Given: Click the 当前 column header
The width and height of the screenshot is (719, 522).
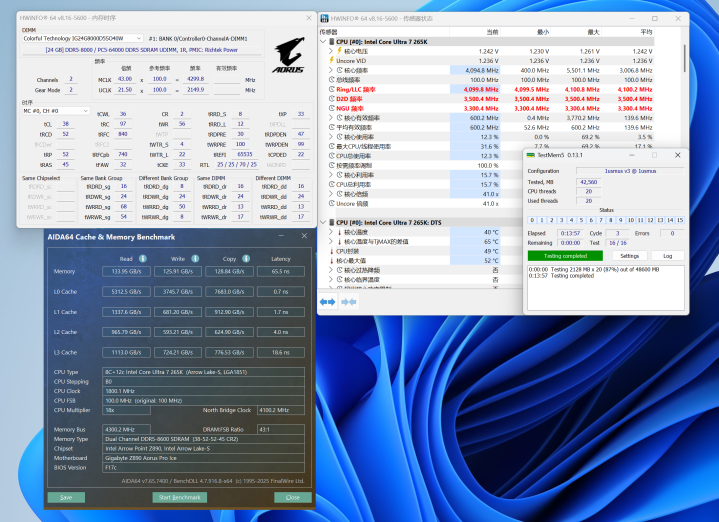Looking at the screenshot, I should tap(475, 32).
